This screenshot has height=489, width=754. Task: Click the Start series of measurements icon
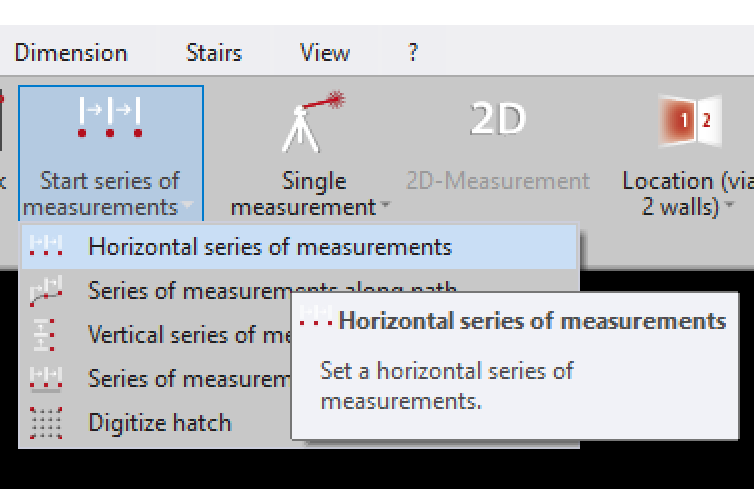click(110, 118)
